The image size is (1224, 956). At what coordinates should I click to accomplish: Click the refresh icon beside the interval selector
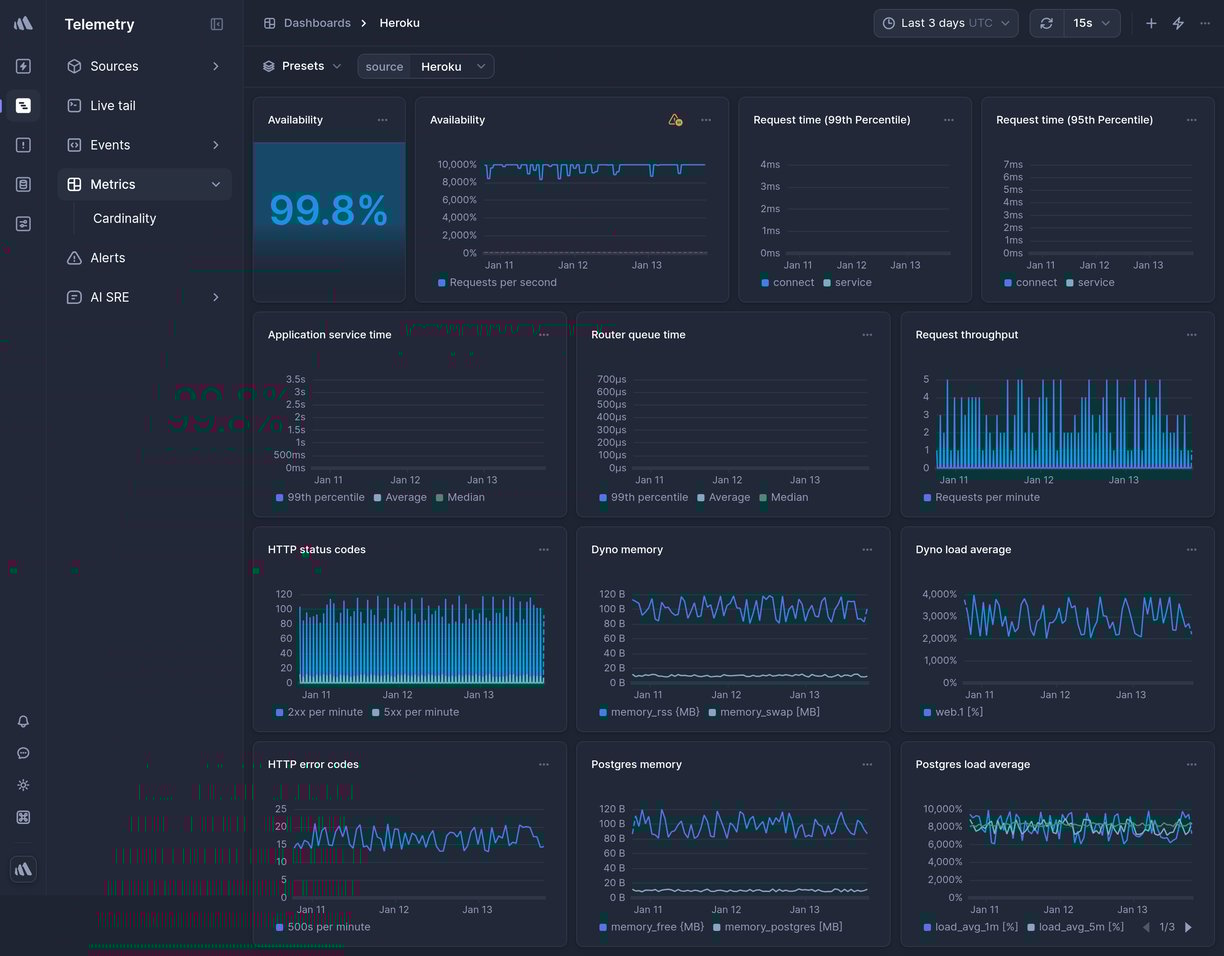pos(1046,22)
